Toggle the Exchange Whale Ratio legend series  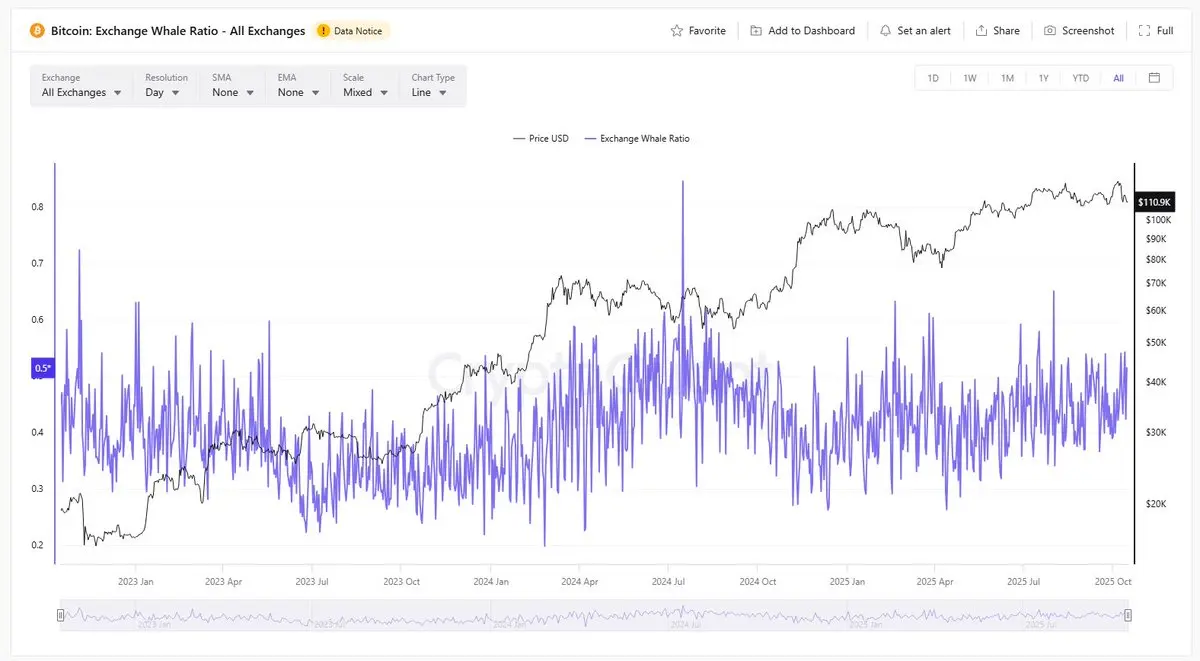tap(637, 139)
